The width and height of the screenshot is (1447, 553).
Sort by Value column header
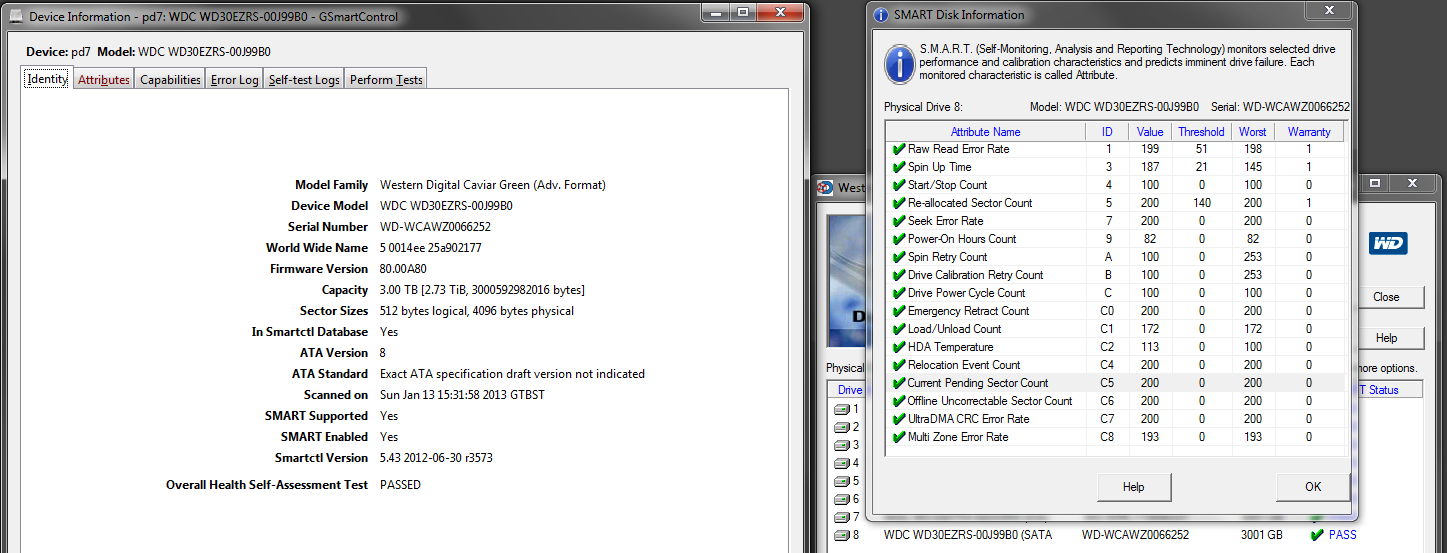(1150, 131)
